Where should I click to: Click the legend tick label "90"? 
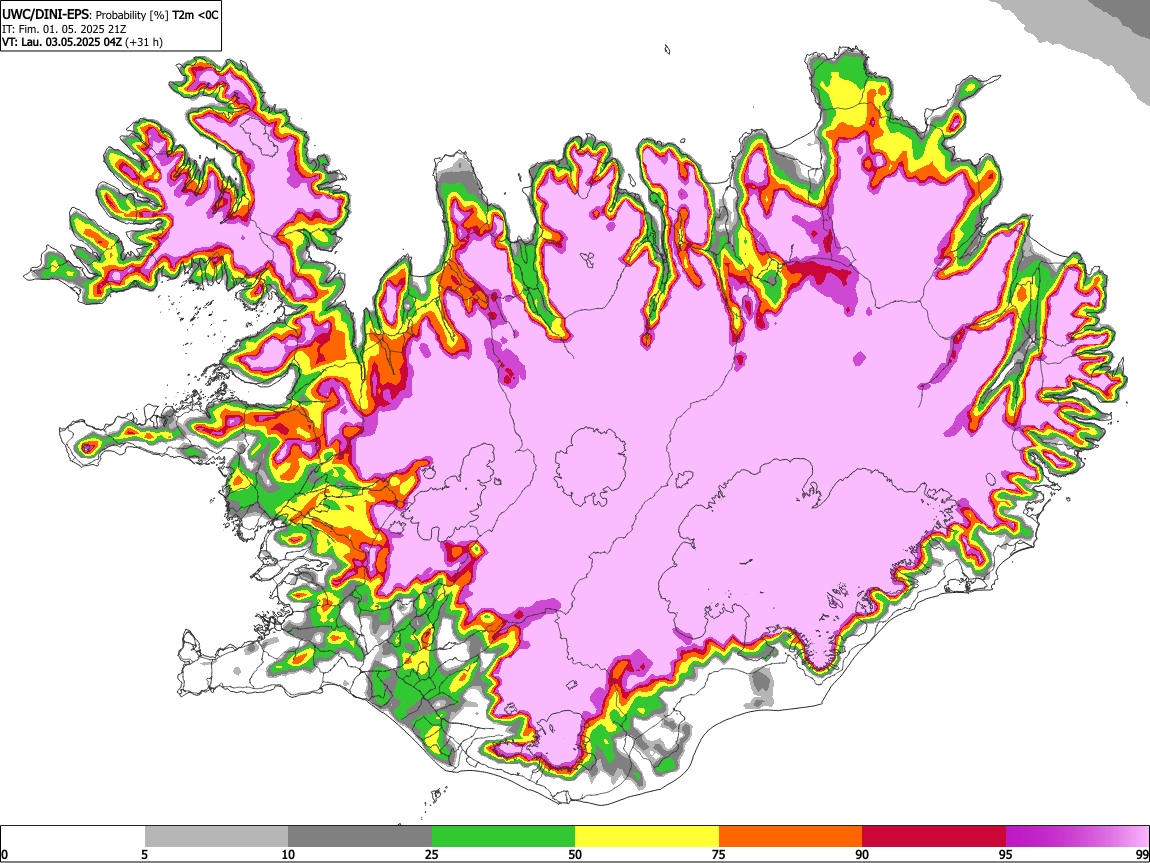coord(862,854)
